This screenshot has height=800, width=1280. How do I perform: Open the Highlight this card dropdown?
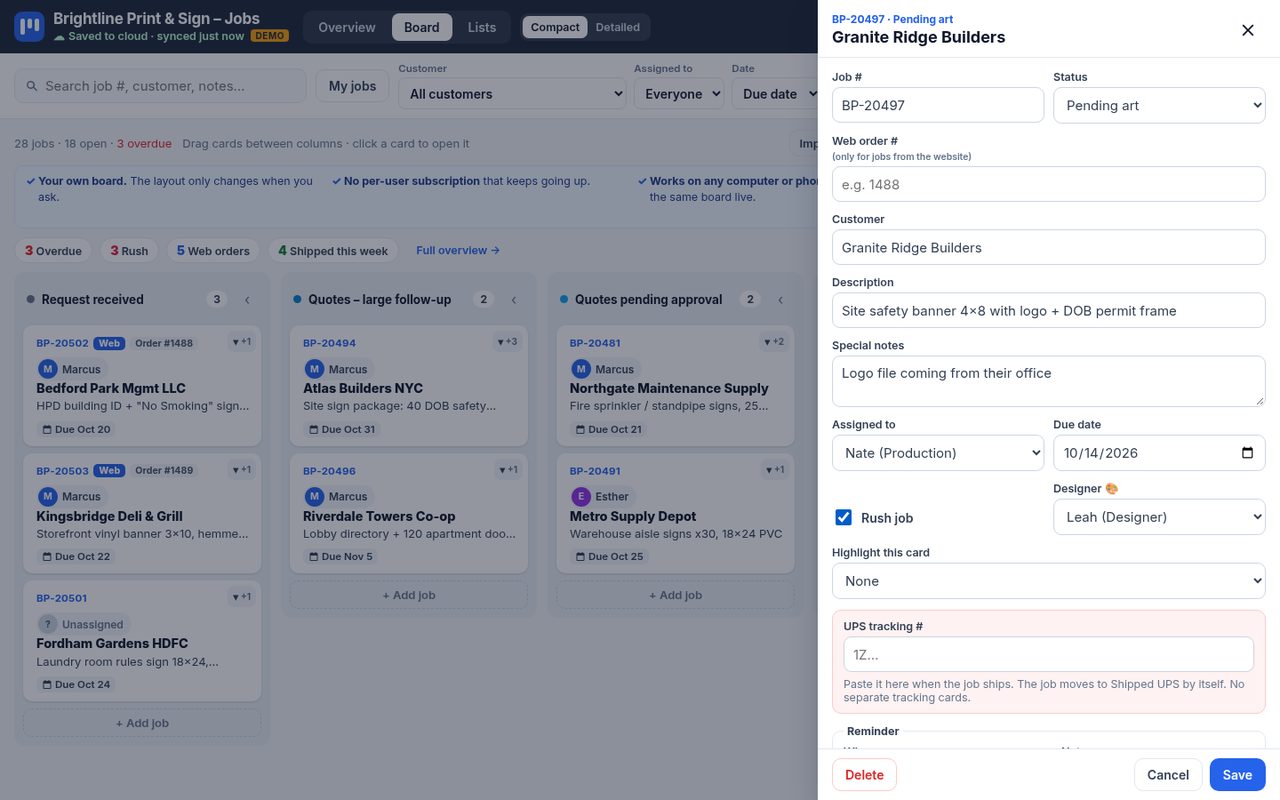point(1049,581)
